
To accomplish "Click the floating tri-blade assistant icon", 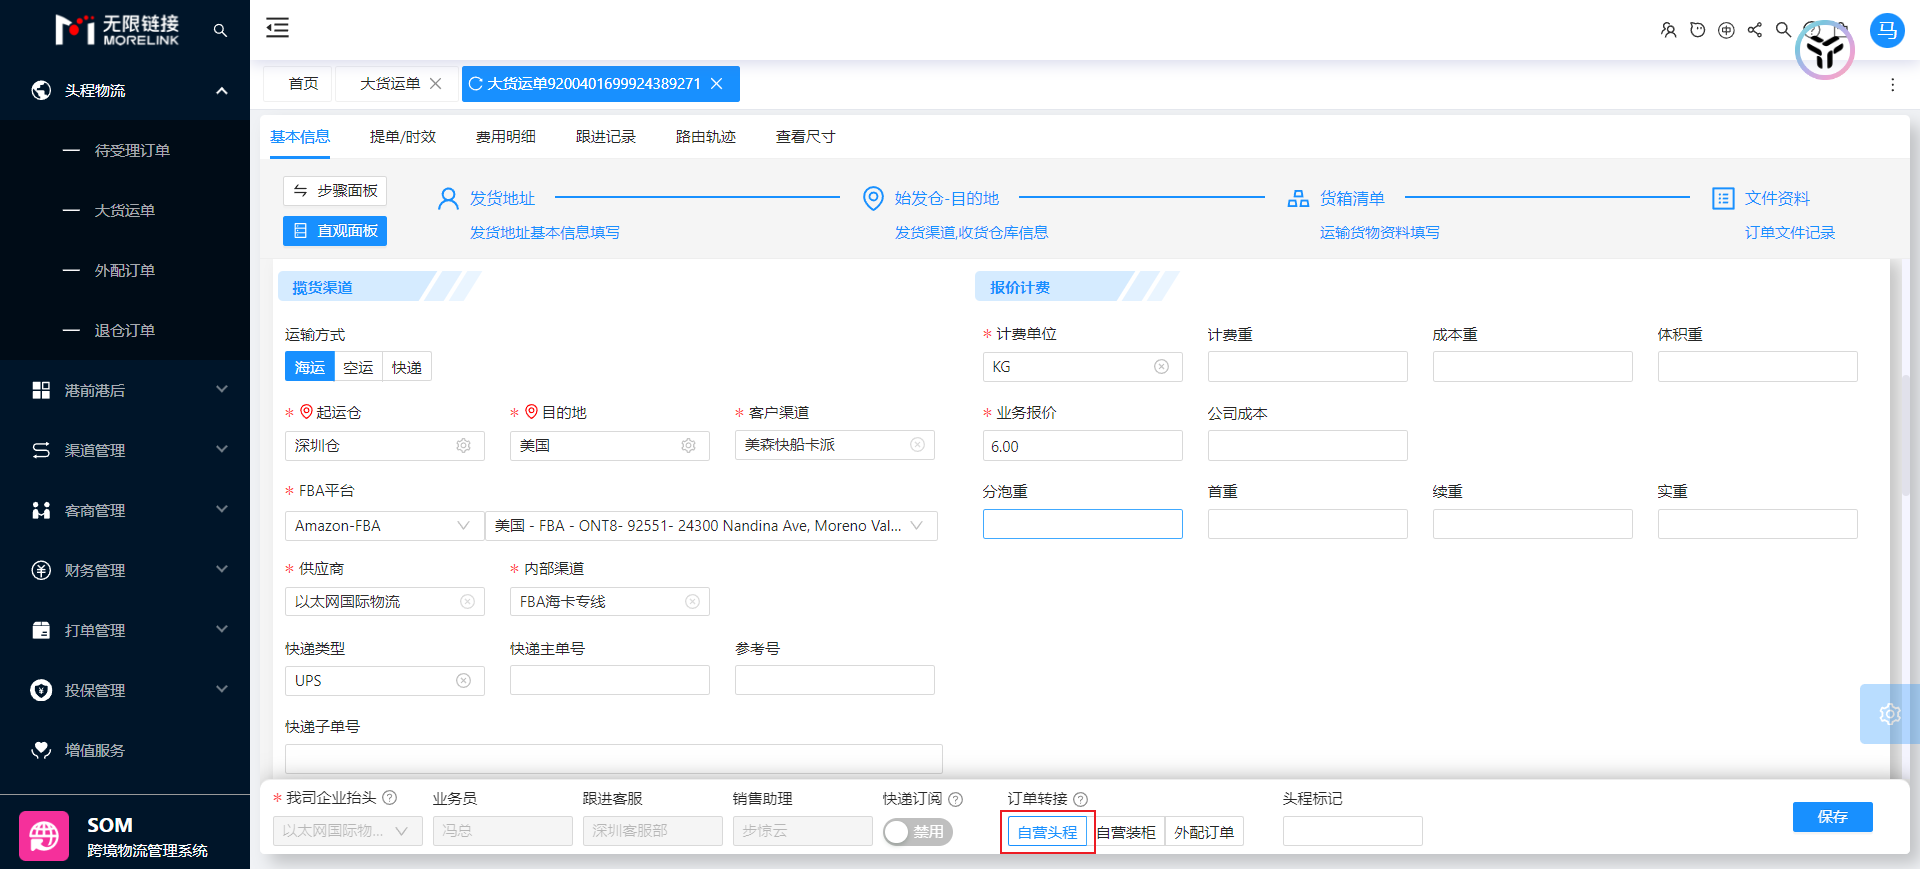I will [x=1825, y=50].
